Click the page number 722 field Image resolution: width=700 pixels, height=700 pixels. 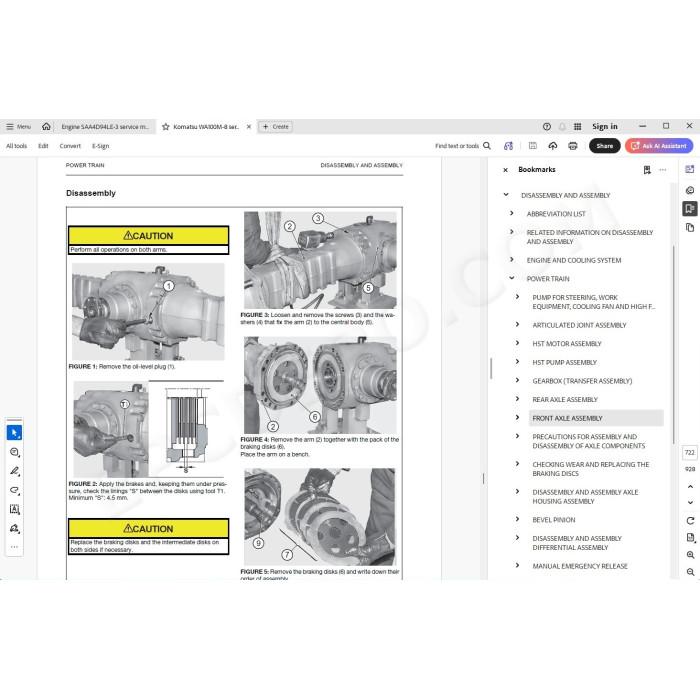click(x=690, y=453)
